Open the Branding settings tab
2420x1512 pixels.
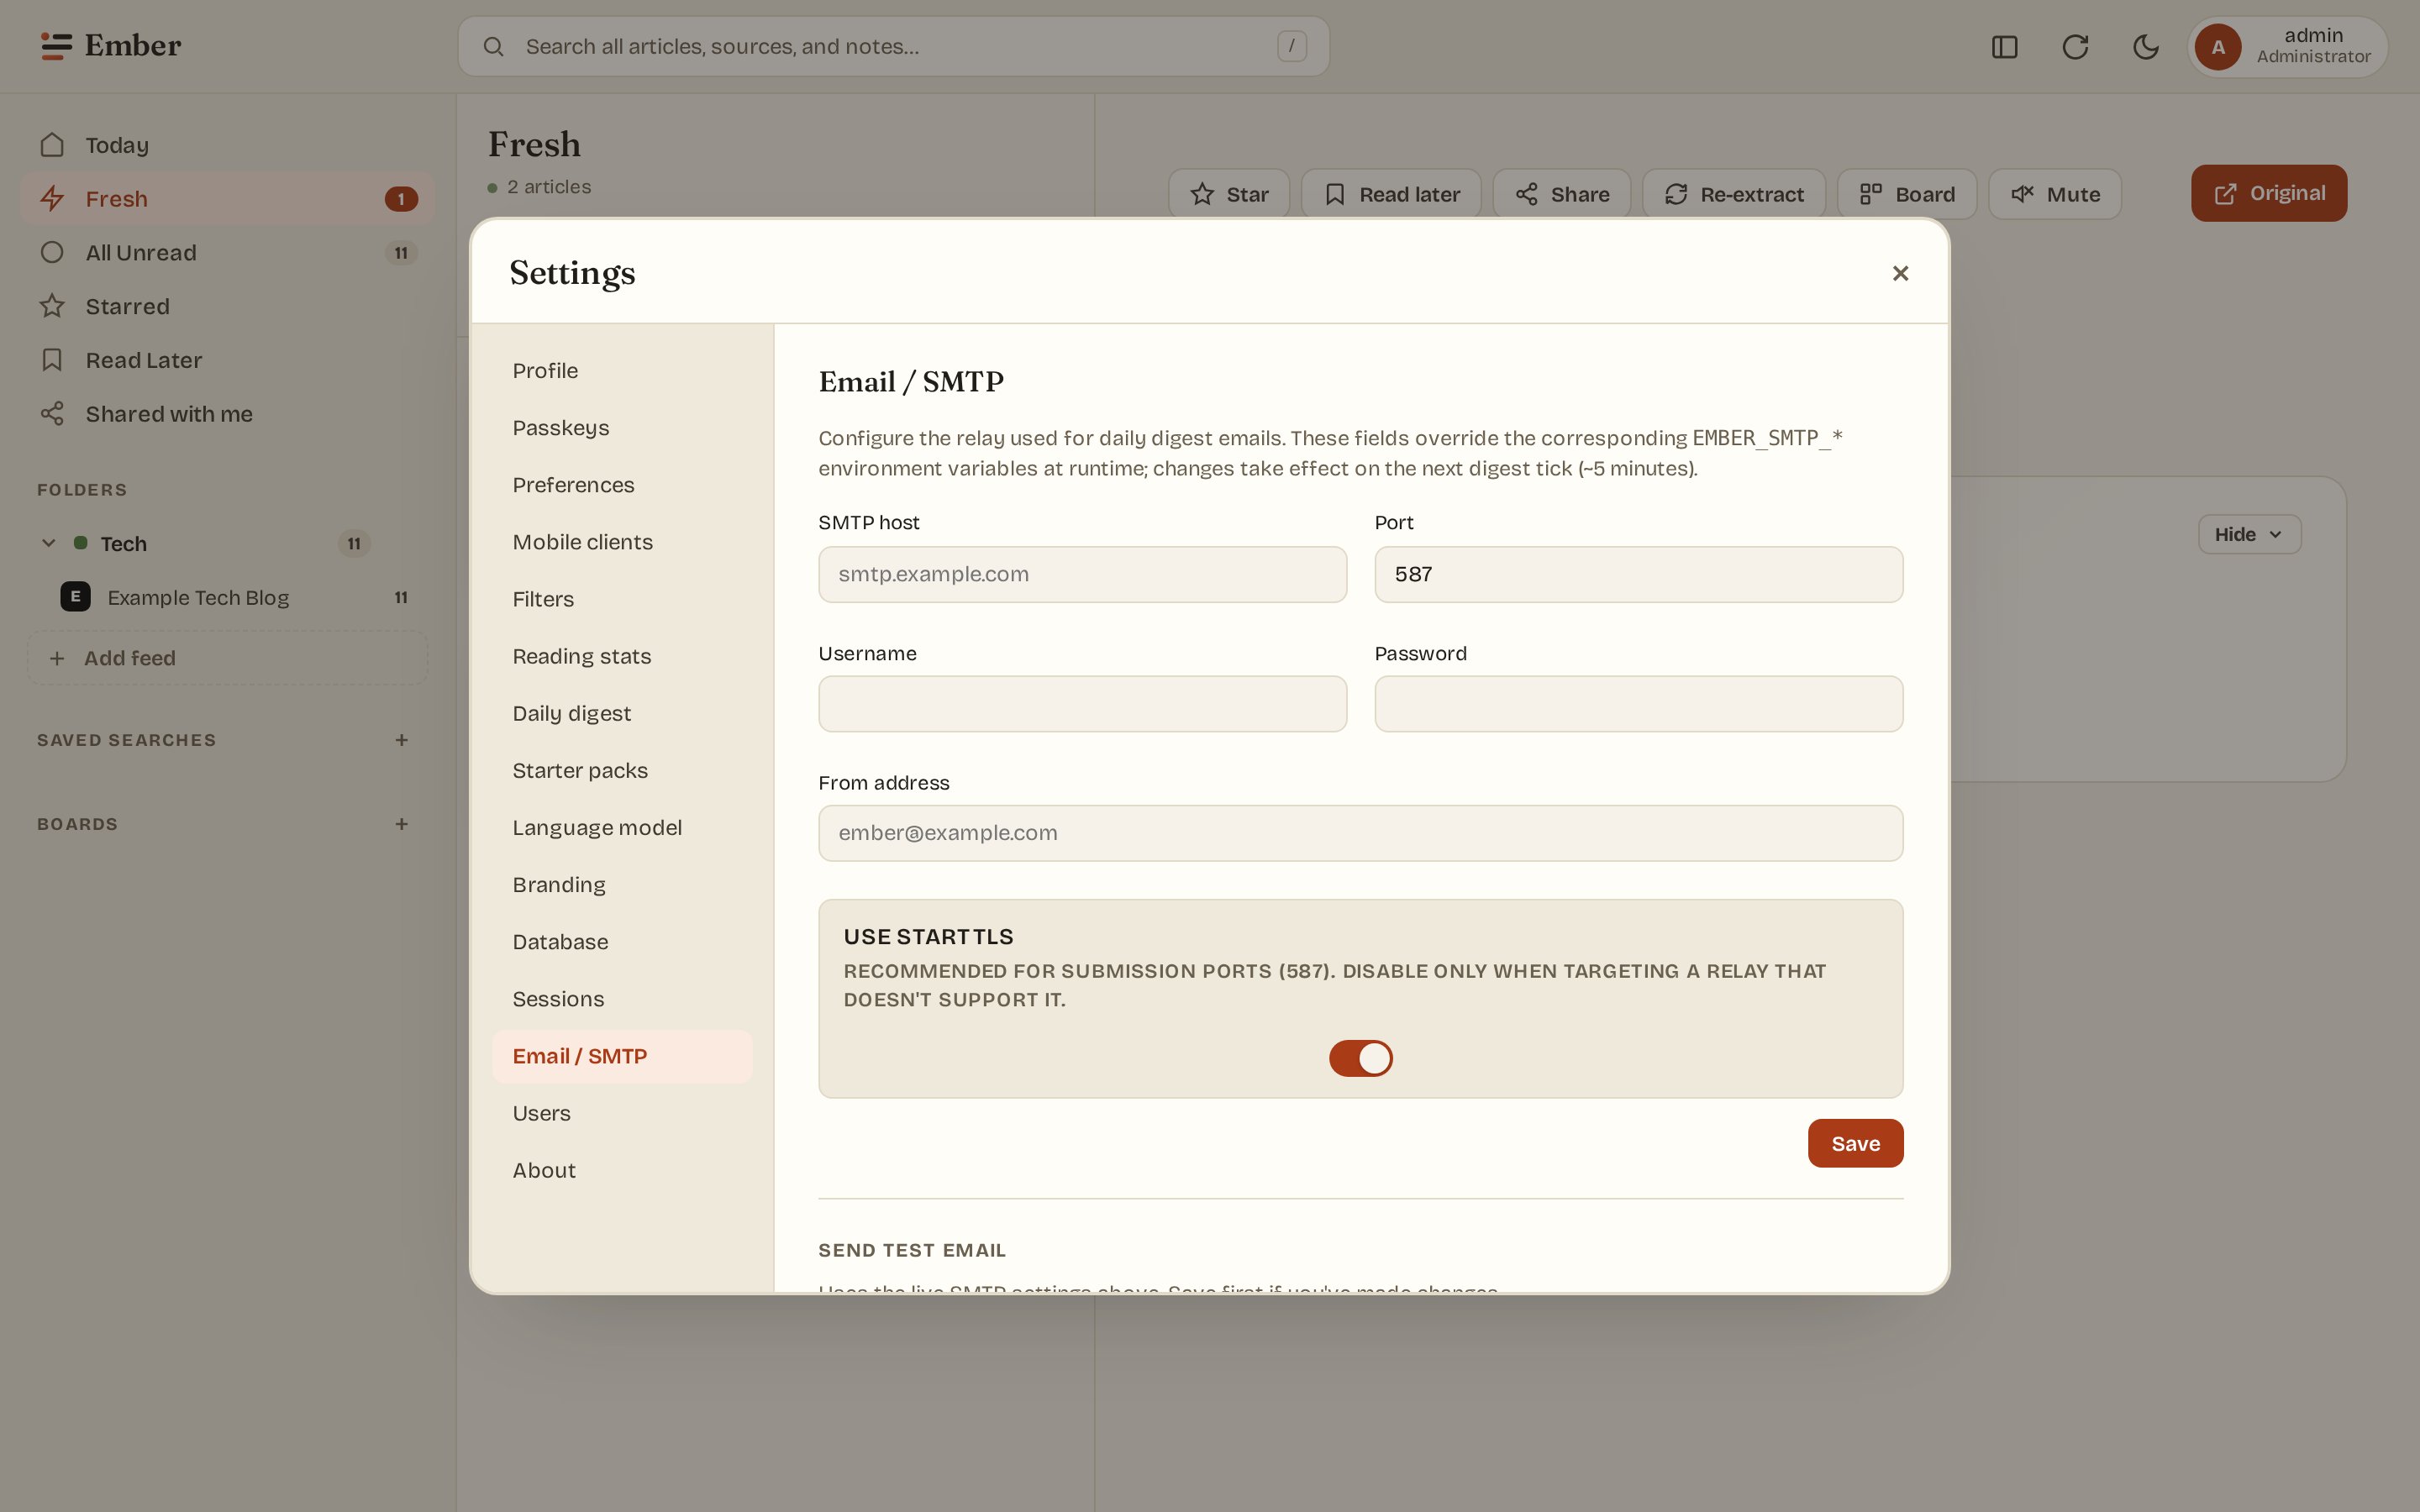[622, 885]
